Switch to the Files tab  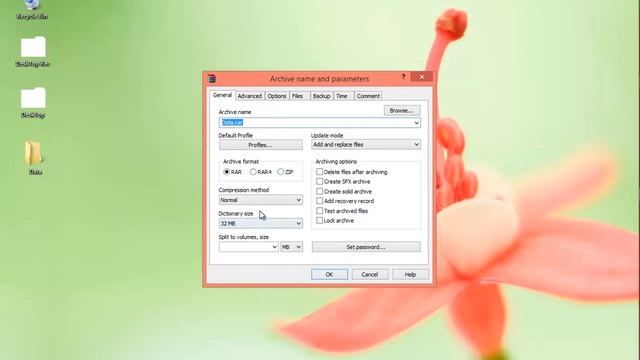tap(298, 96)
